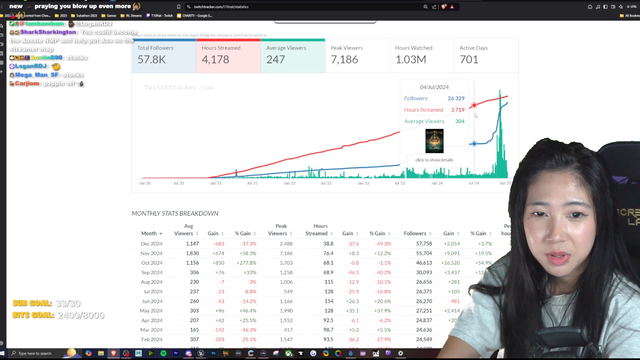Click the bookmark icon left of the URL
The width and height of the screenshot is (640, 360).
click(178, 7)
